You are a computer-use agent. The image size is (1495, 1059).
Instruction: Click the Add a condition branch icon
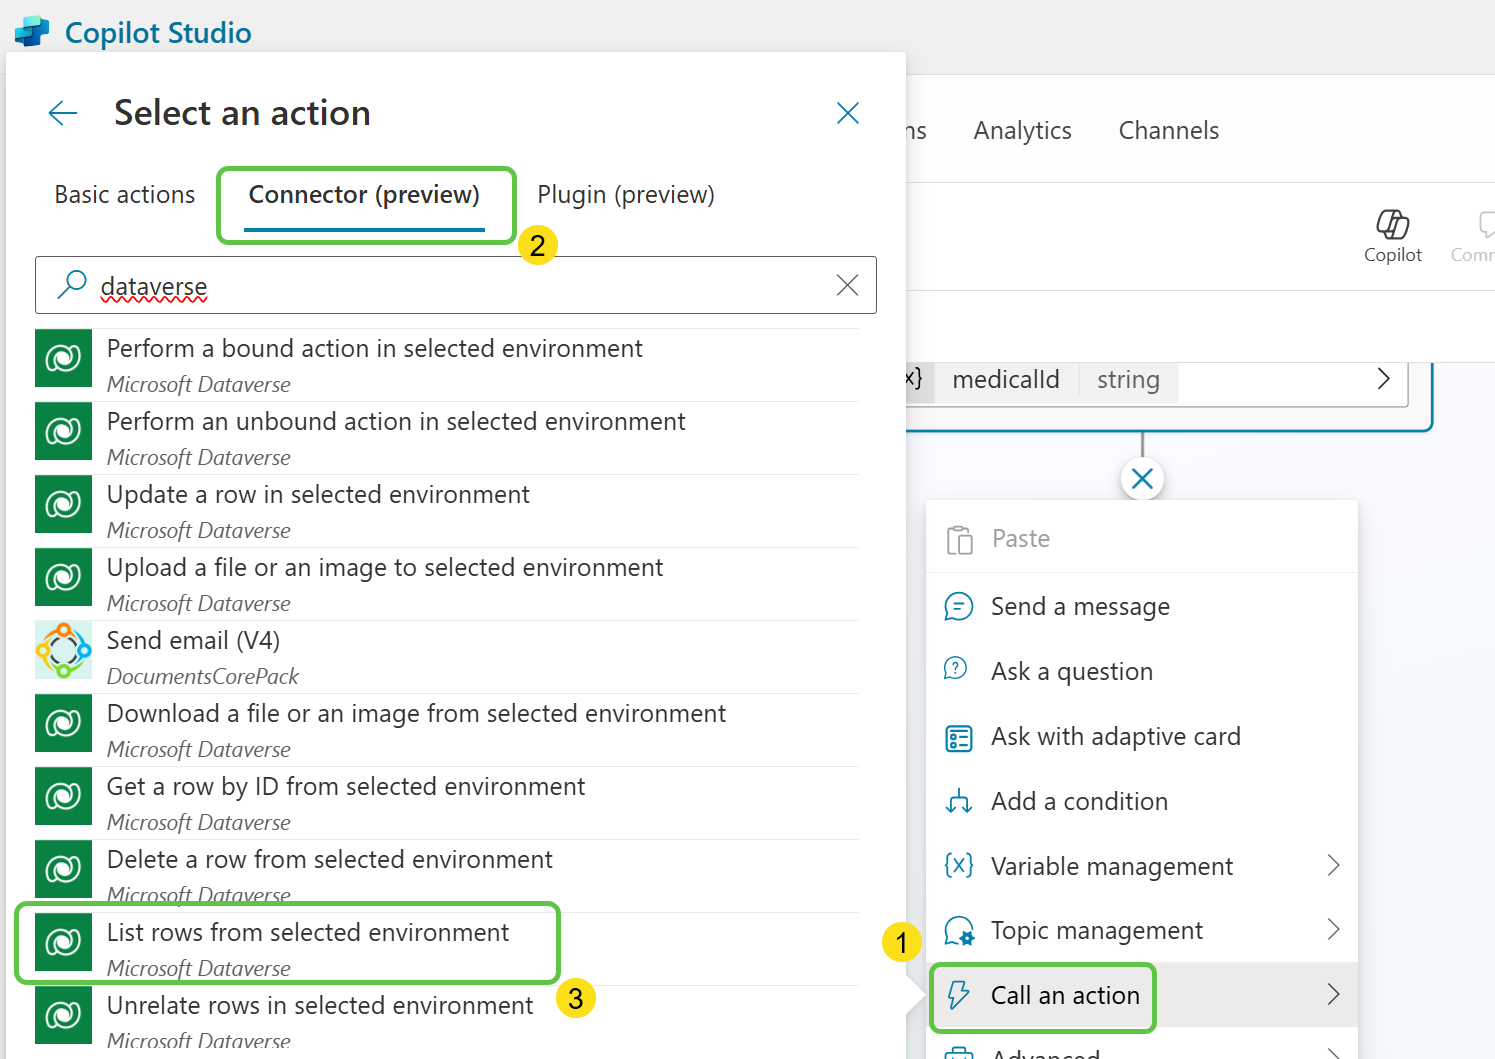click(x=959, y=801)
